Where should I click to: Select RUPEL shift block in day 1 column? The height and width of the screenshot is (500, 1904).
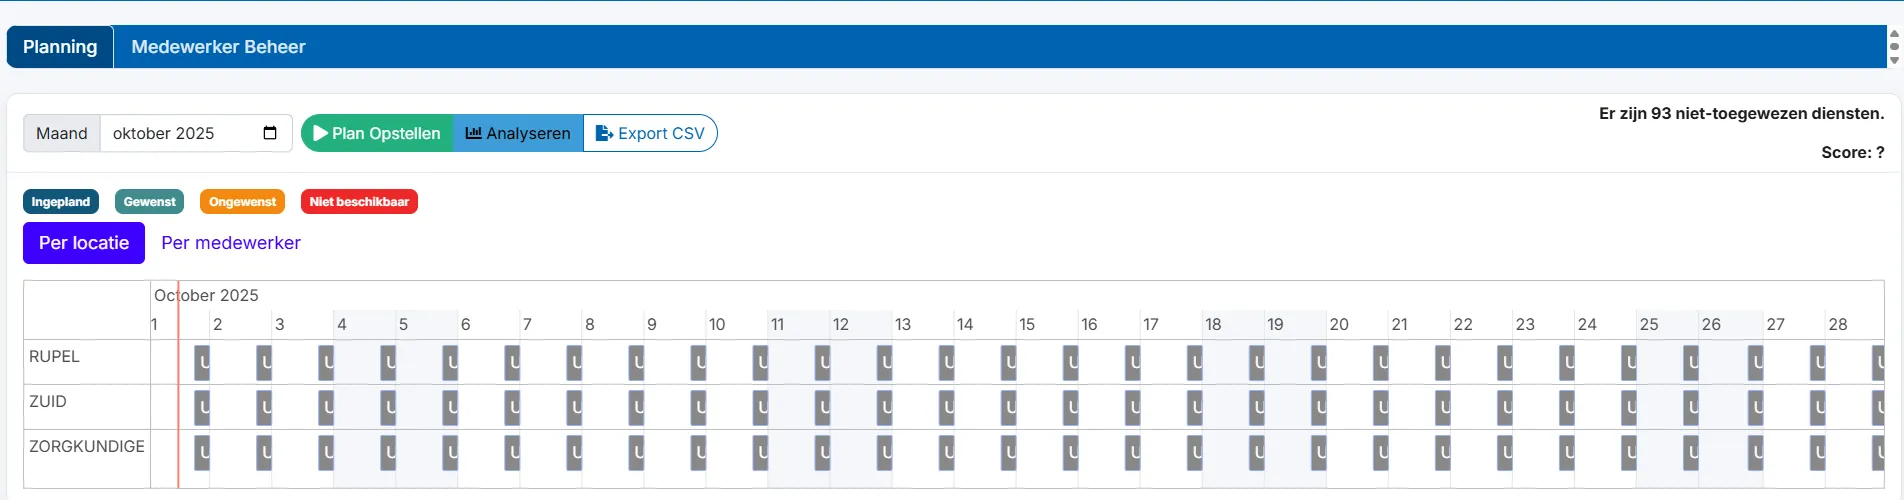pyautogui.click(x=202, y=362)
